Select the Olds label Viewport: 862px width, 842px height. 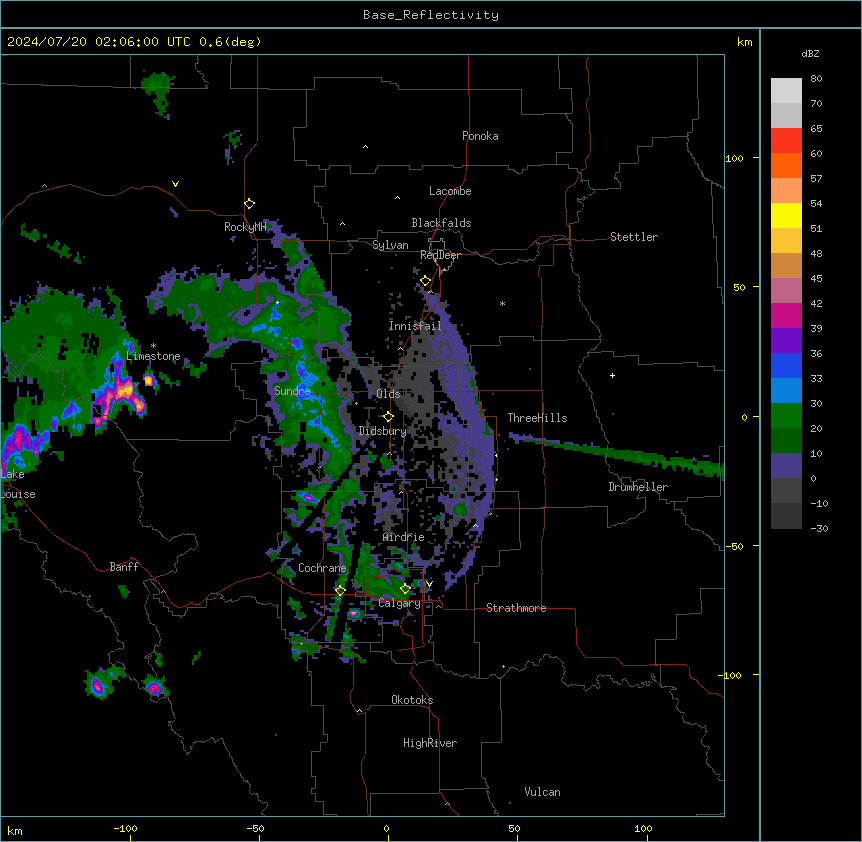[388, 394]
